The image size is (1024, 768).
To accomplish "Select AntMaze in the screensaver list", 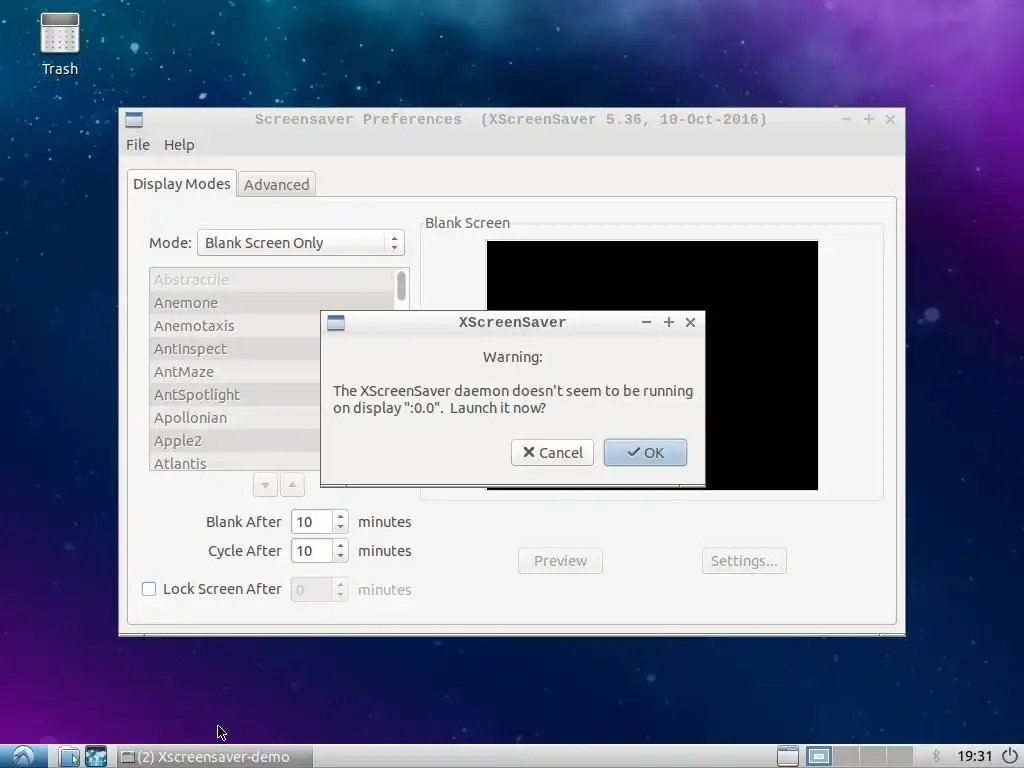I will point(235,372).
